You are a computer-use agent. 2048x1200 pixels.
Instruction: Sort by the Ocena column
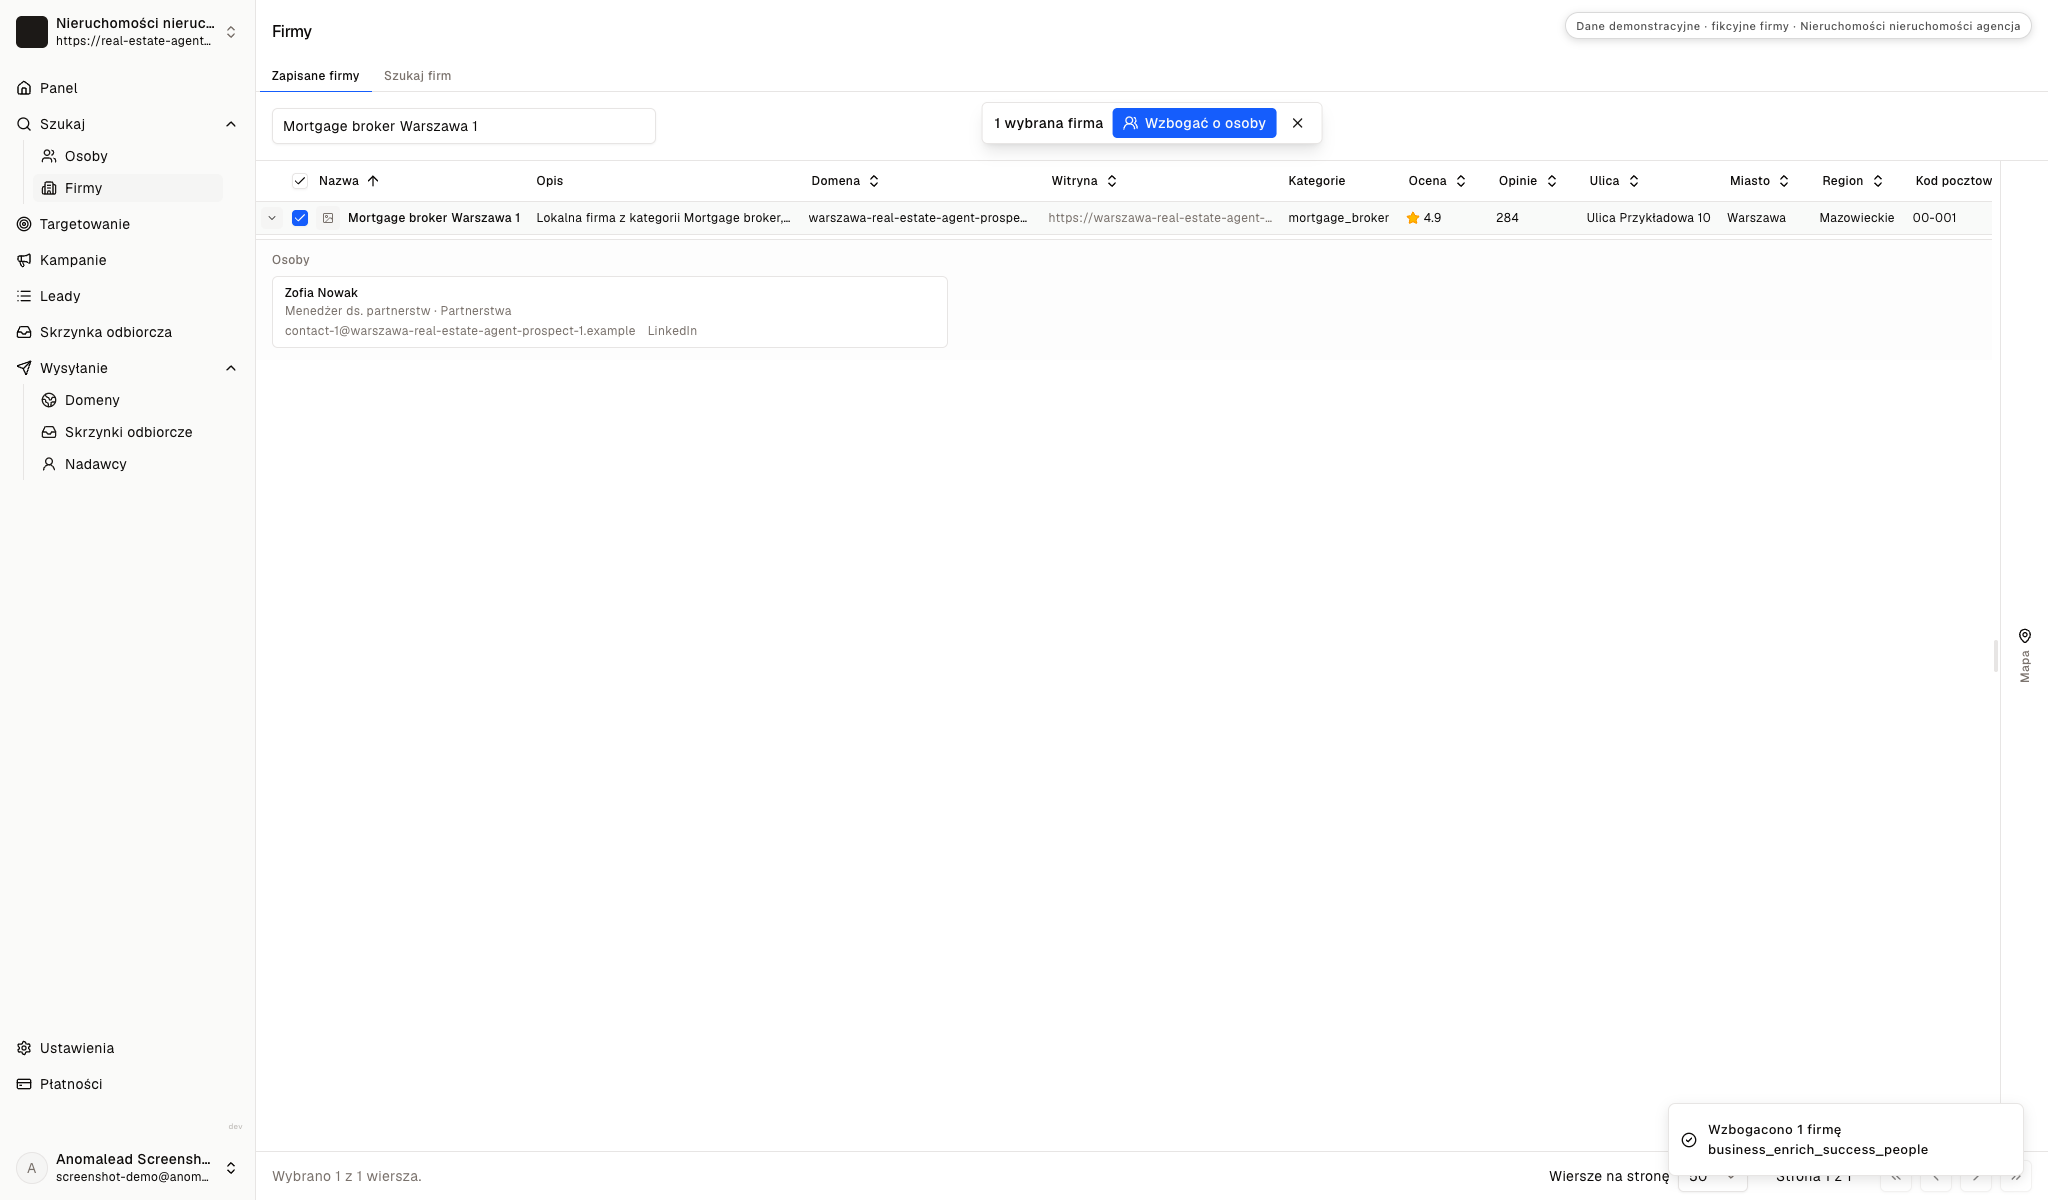1437,181
